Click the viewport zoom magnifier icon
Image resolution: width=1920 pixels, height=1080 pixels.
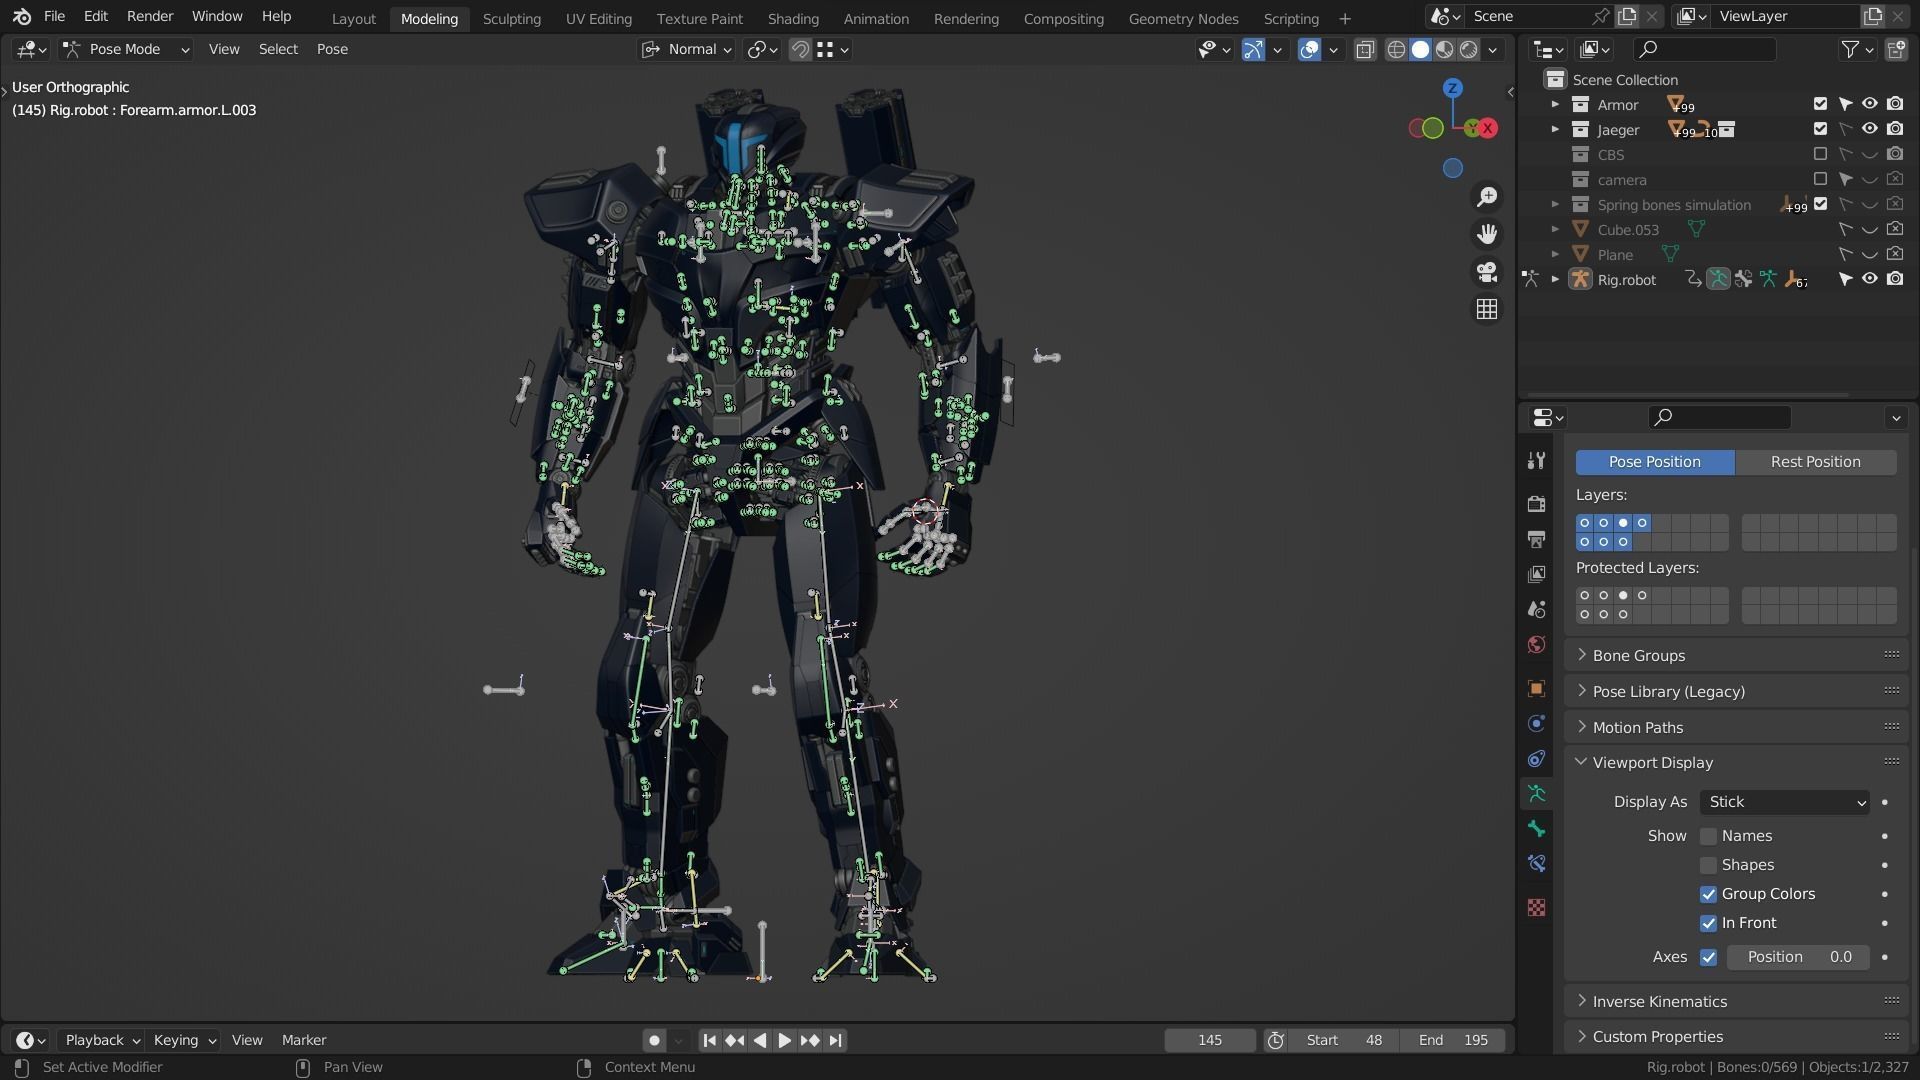(x=1487, y=197)
